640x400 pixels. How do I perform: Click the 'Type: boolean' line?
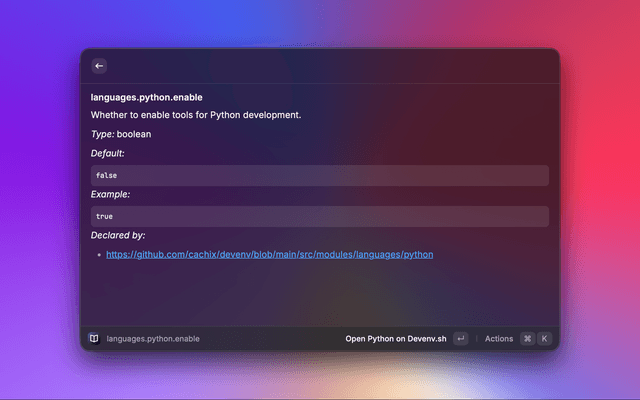click(121, 134)
